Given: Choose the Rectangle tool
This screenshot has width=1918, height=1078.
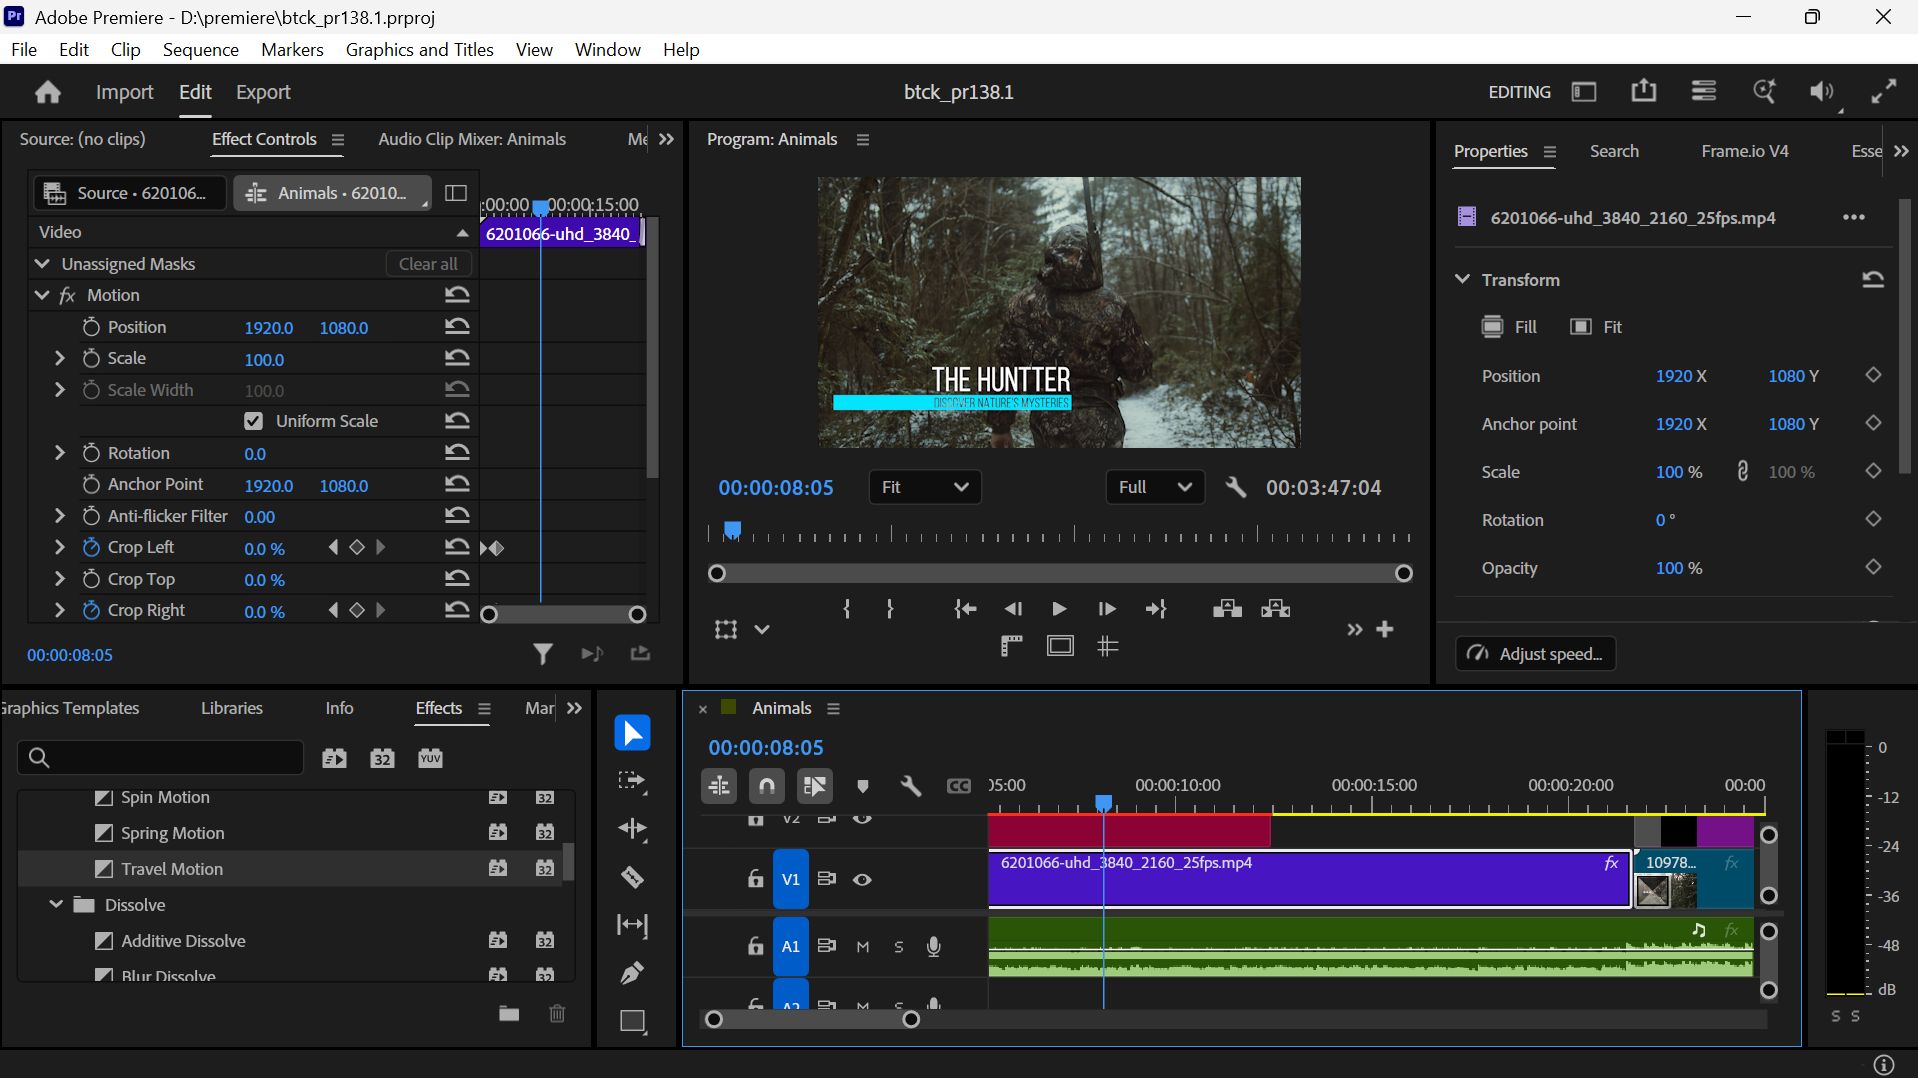Looking at the screenshot, I should pyautogui.click(x=632, y=1021).
